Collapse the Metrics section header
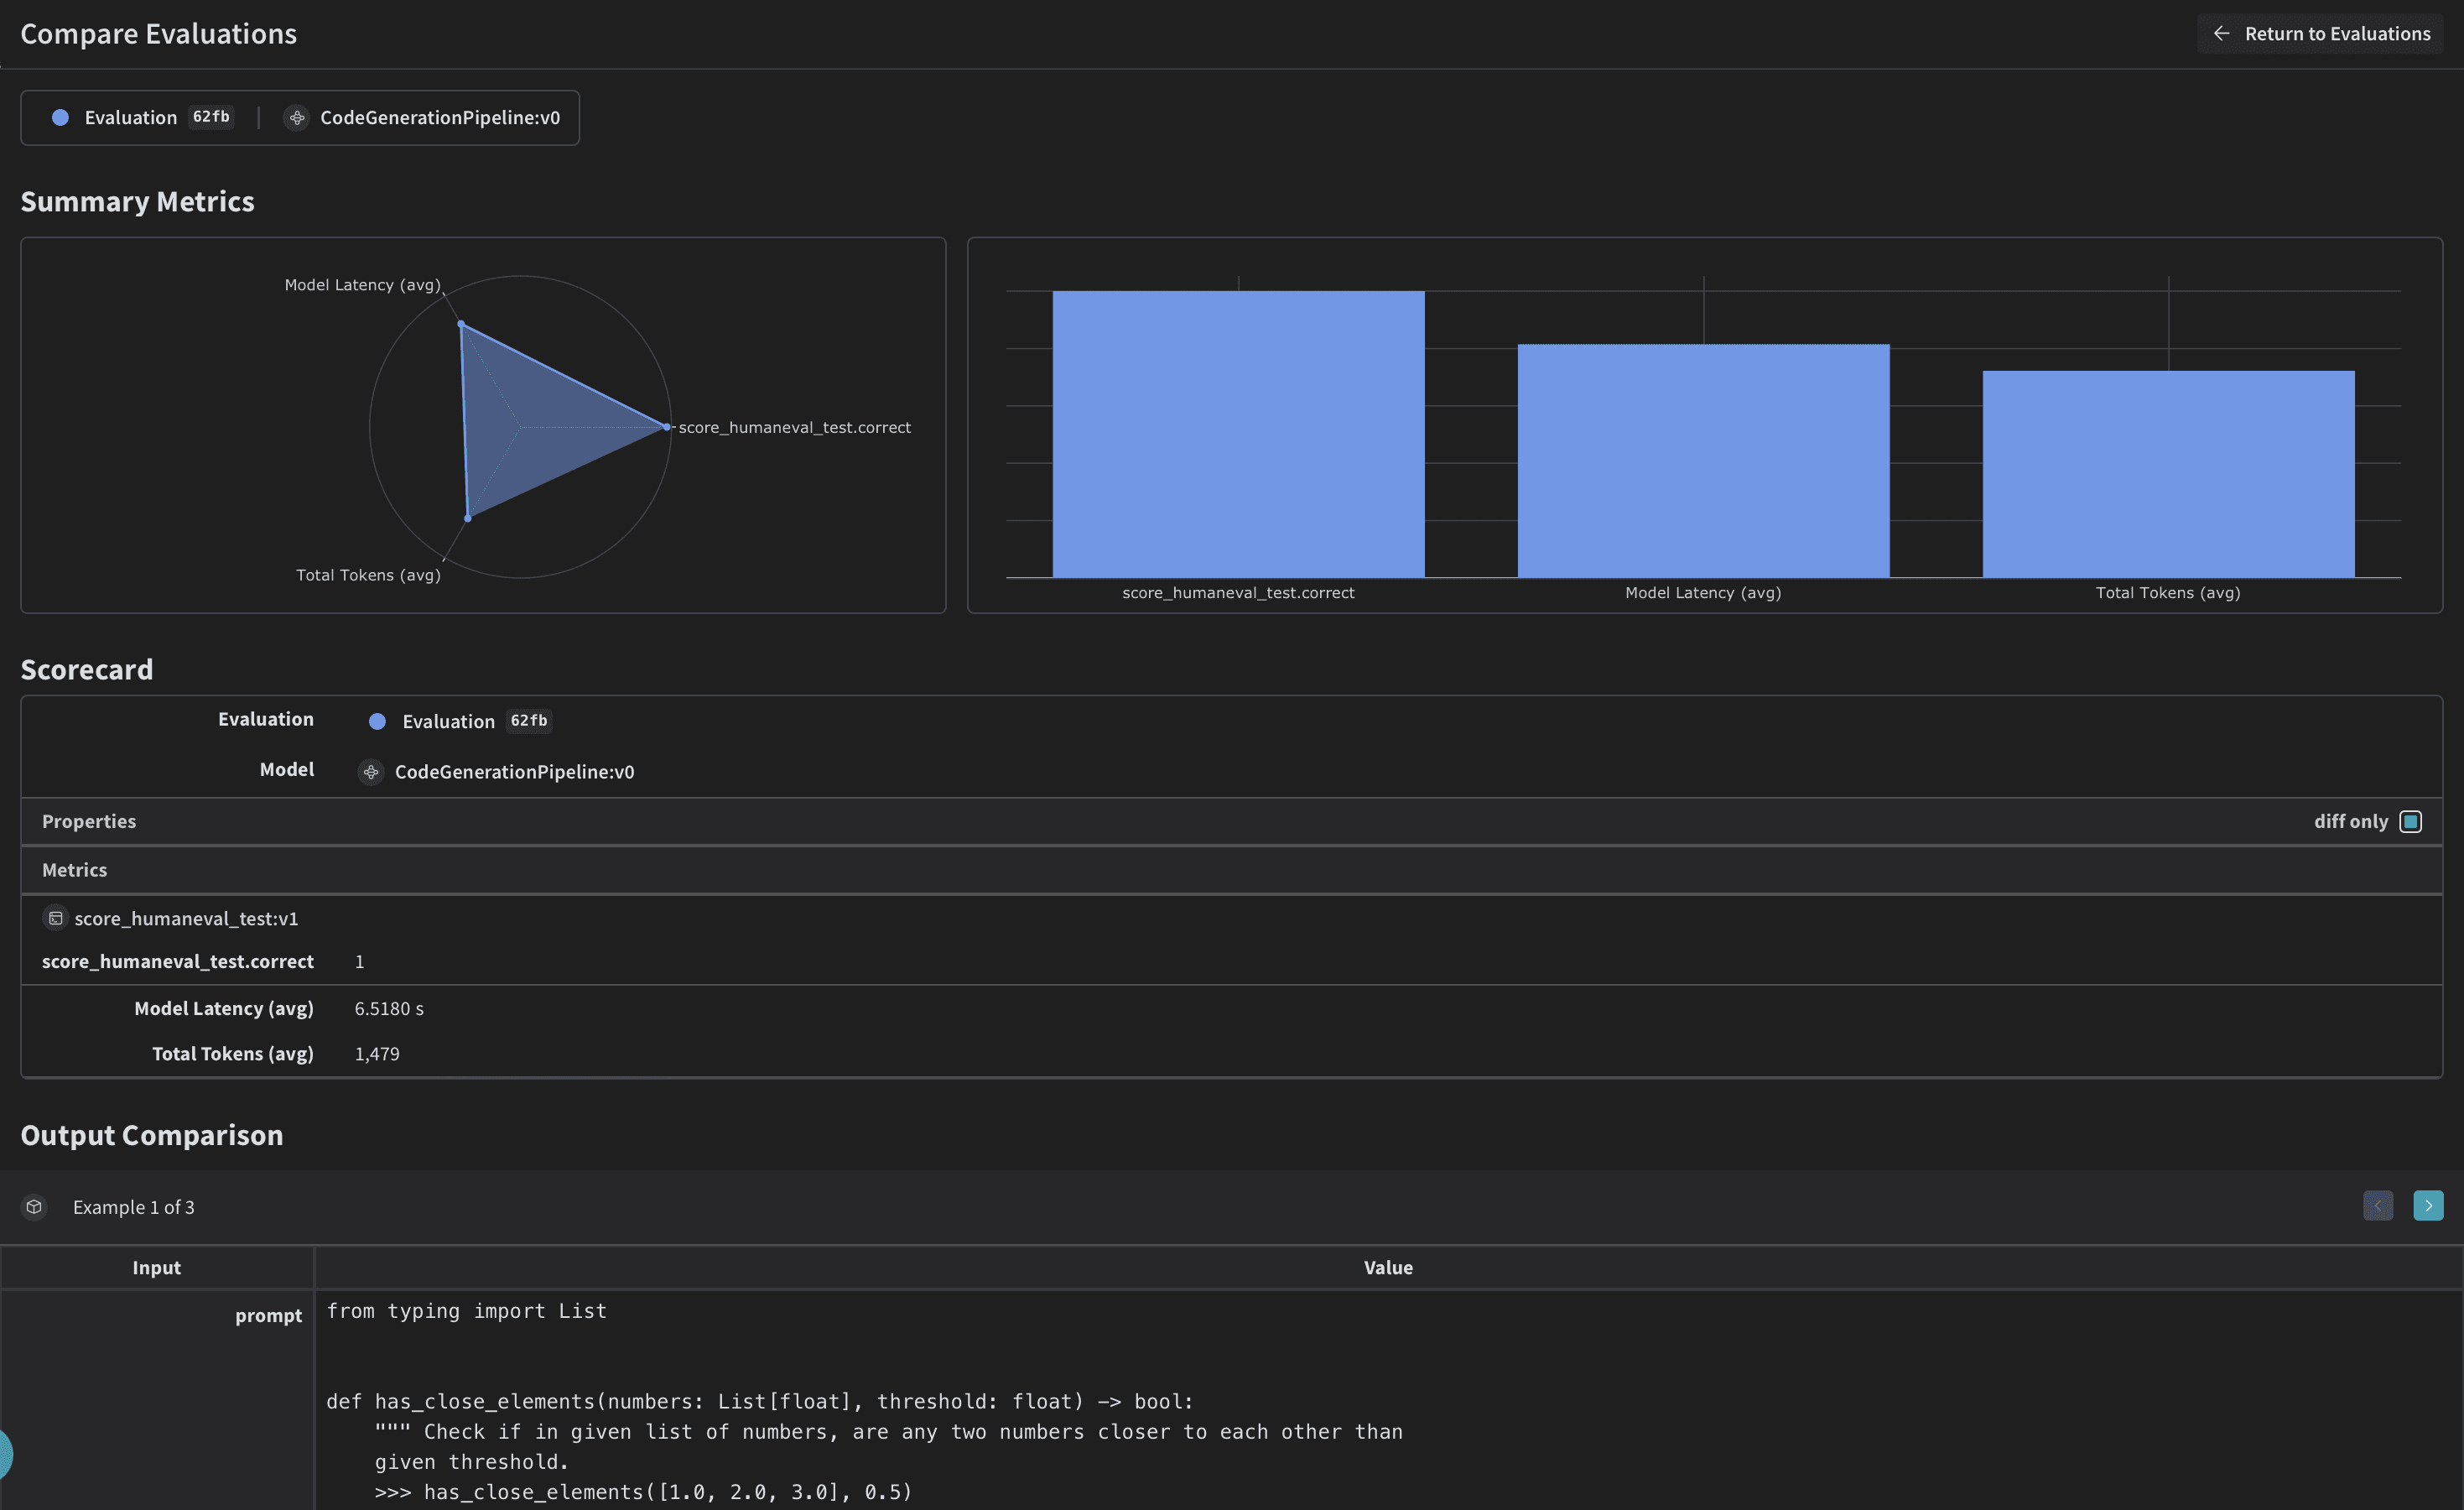 (1231, 870)
